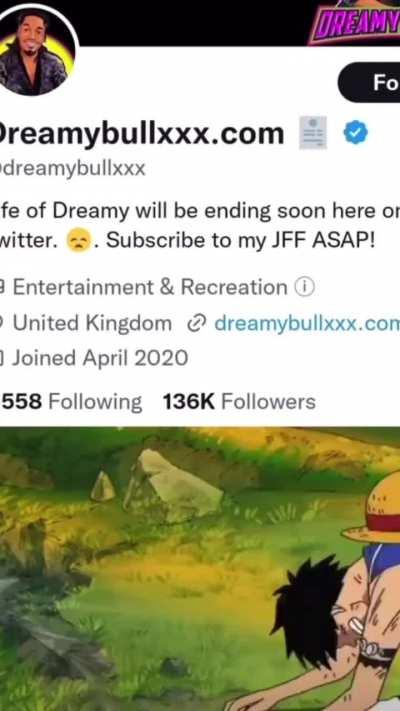Click the Joined April 2020 date
400x711 pixels.
[100, 358]
